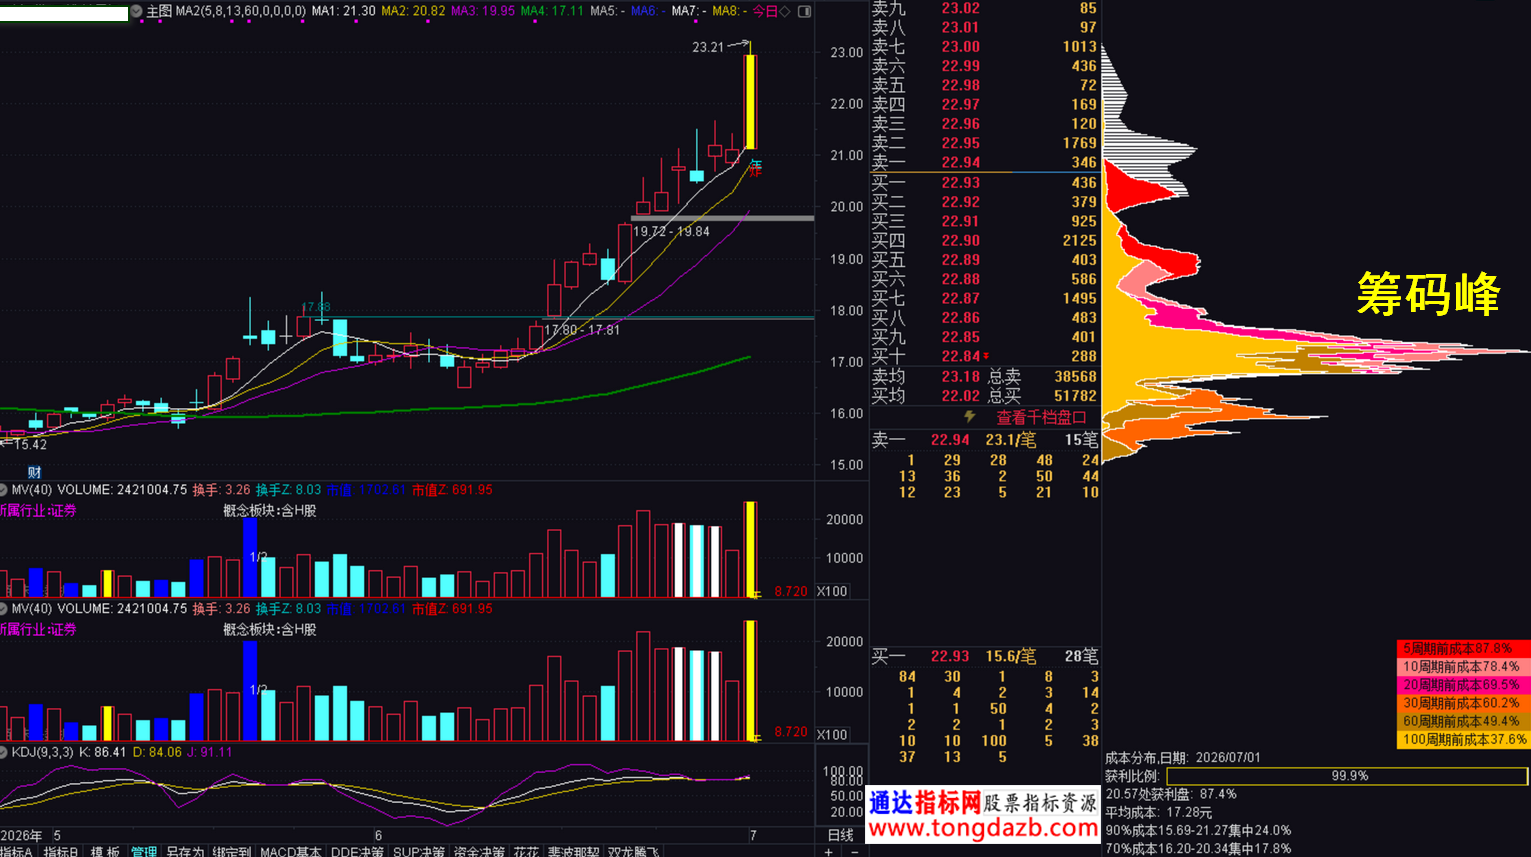
Task: Click the diamond marker icon after 今日
Action: pos(784,11)
